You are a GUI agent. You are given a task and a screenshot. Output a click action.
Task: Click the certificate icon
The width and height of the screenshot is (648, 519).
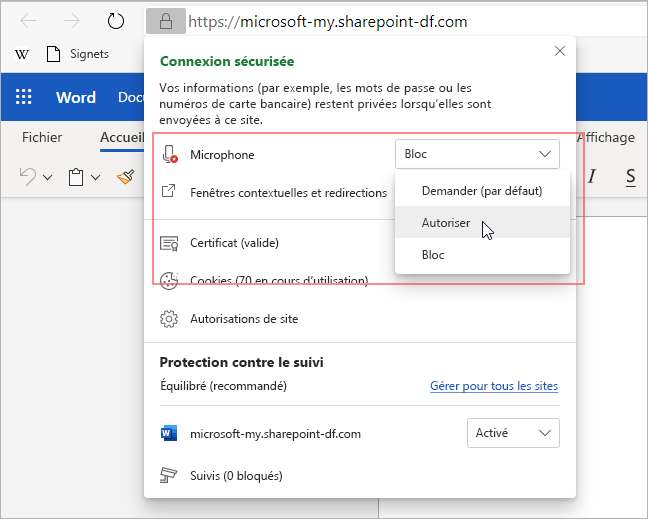pyautogui.click(x=169, y=244)
